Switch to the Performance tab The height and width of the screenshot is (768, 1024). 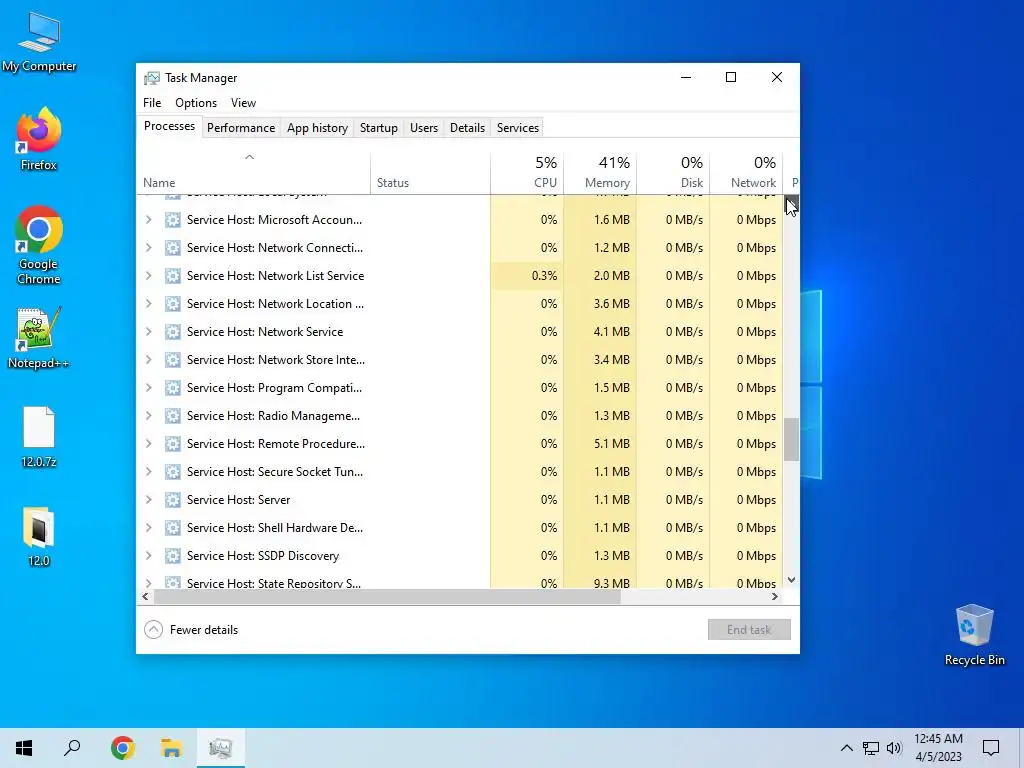[x=241, y=128]
